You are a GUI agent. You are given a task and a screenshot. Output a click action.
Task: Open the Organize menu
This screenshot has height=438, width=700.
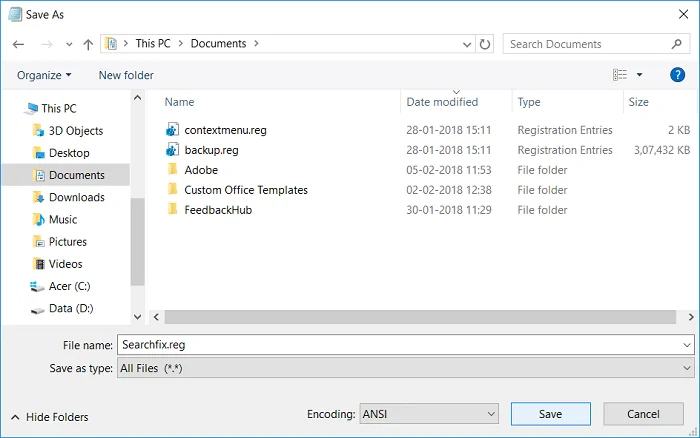click(x=44, y=75)
